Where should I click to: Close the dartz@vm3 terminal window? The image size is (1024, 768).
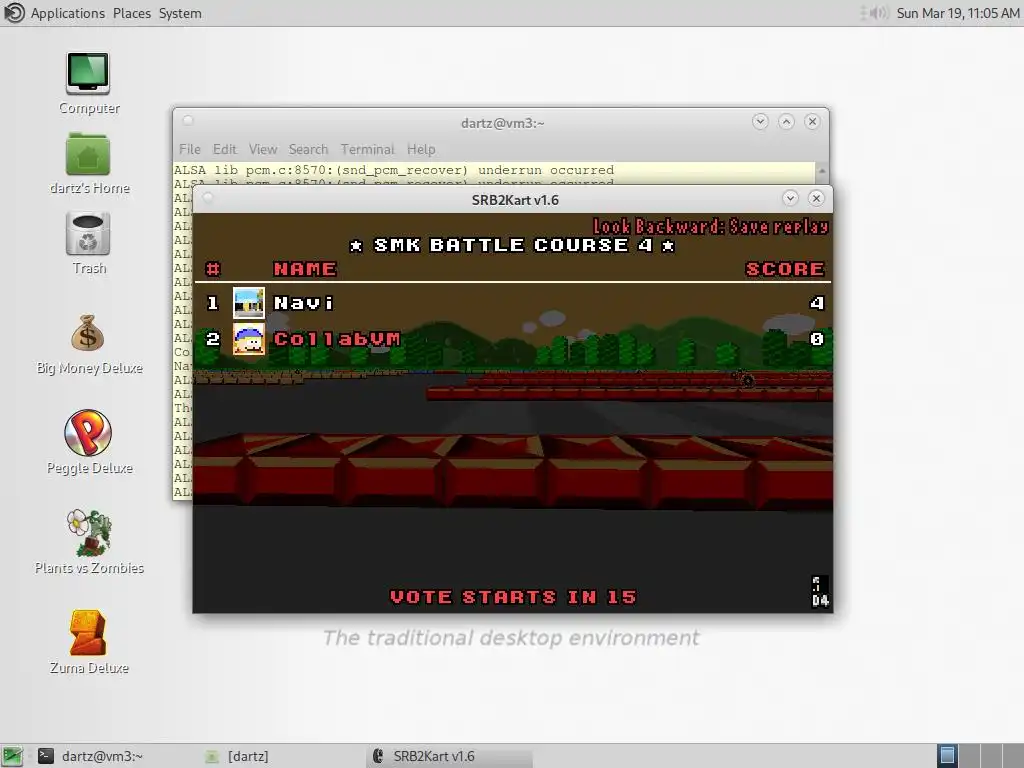point(812,121)
